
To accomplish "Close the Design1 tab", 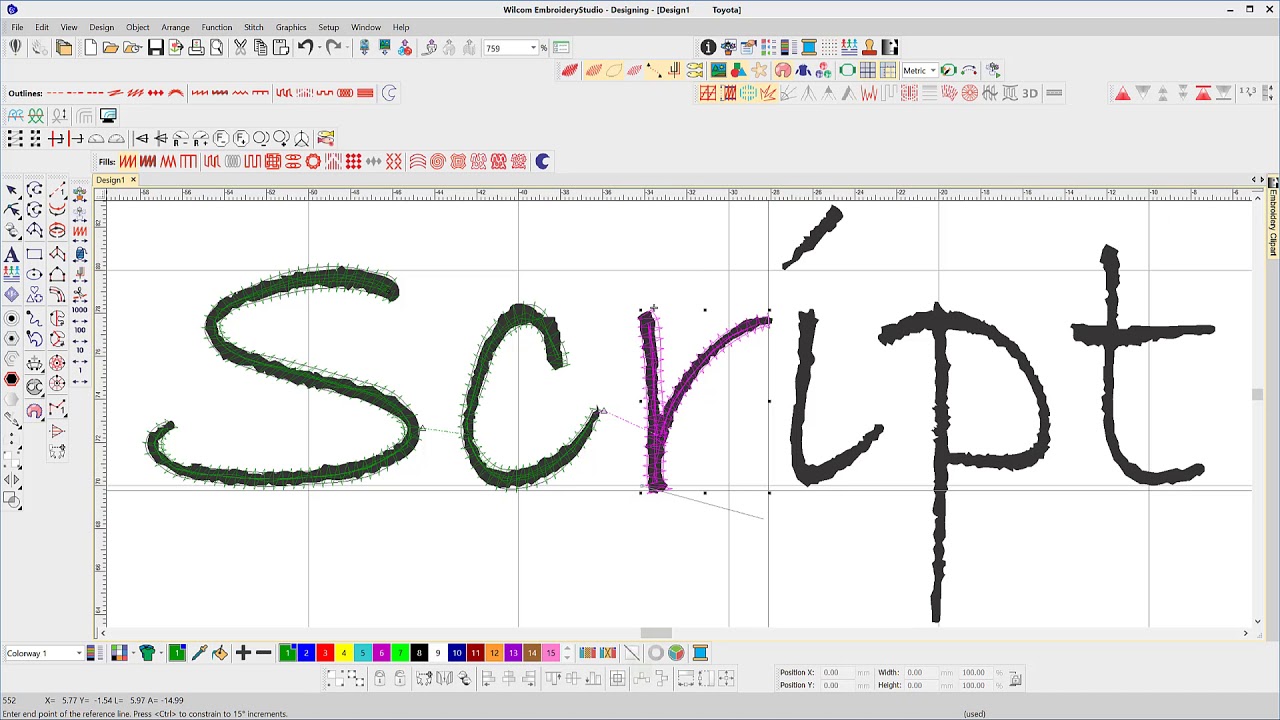I will click(x=132, y=180).
